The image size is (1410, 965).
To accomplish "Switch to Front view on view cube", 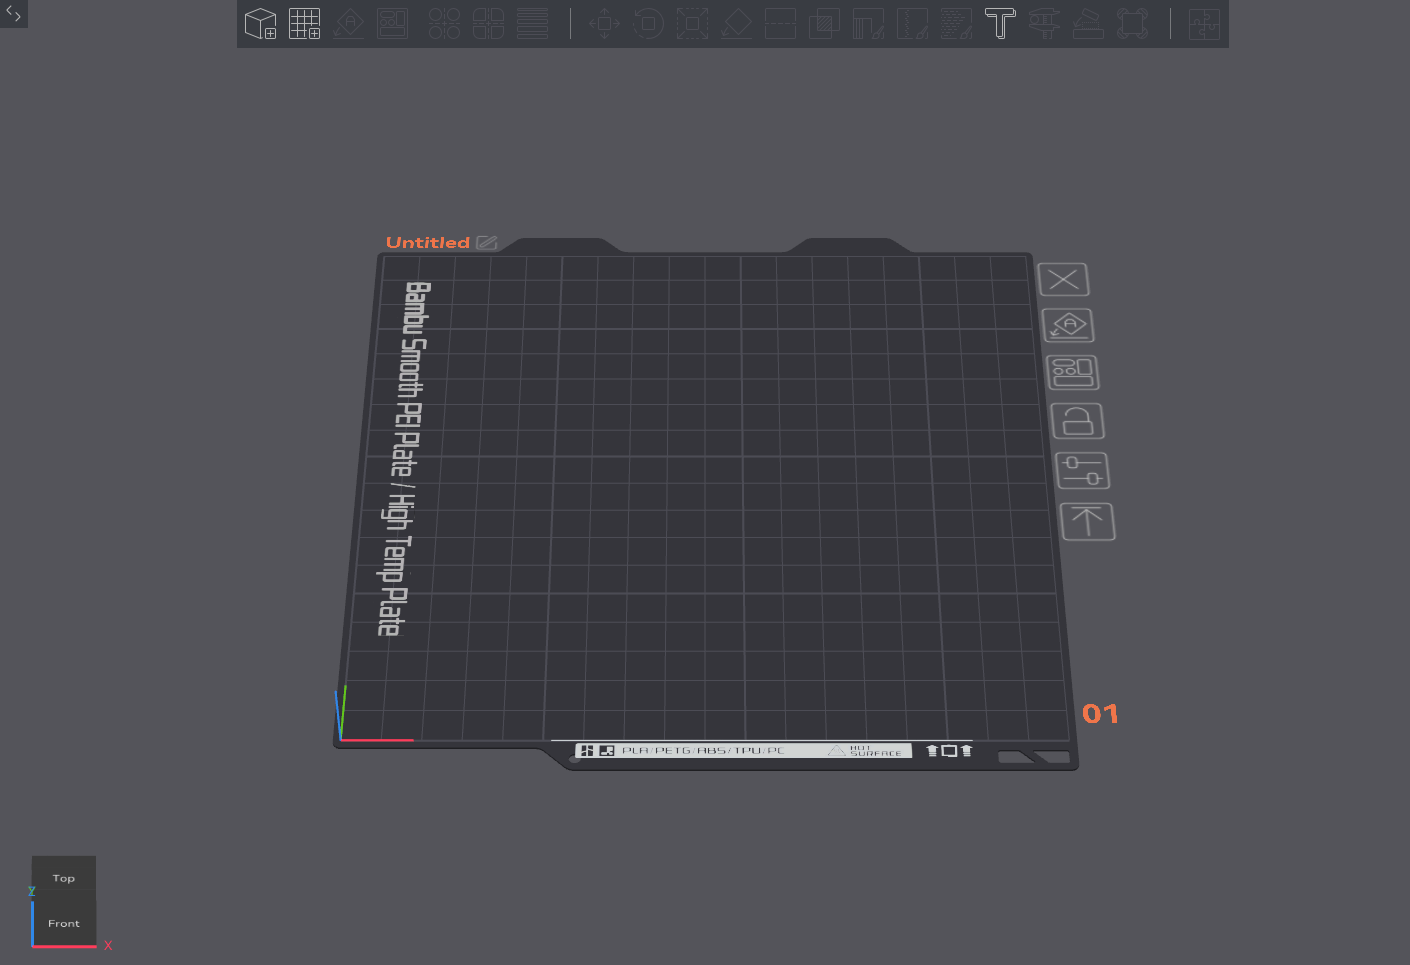I will tap(64, 923).
